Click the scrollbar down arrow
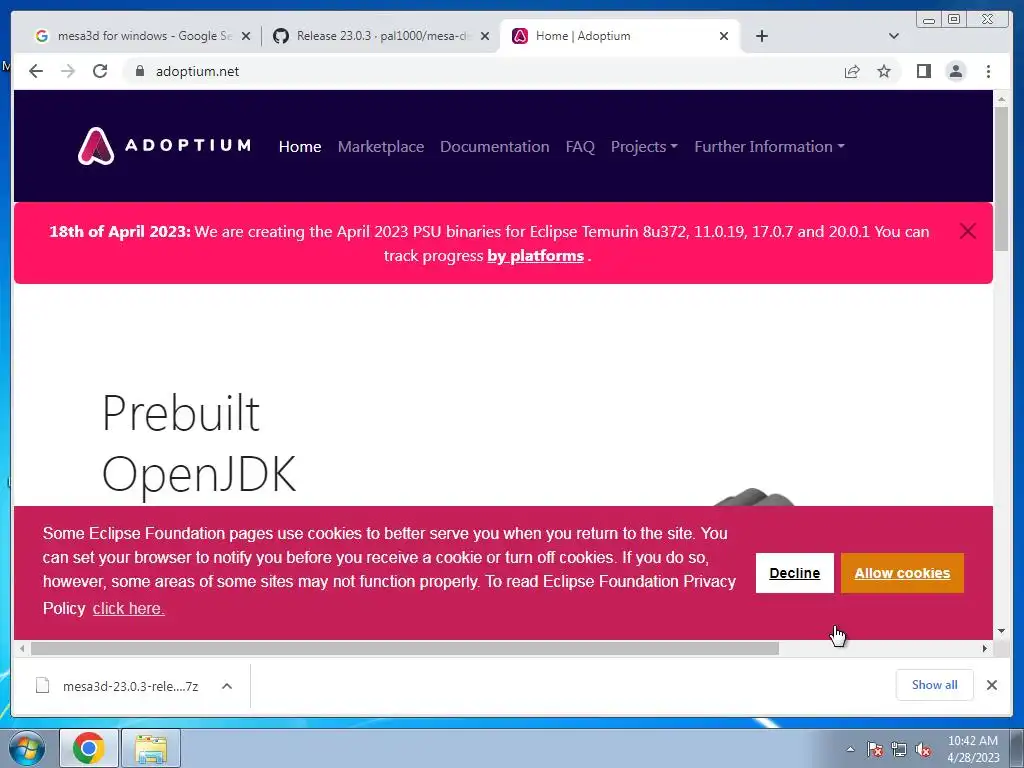 (1002, 631)
